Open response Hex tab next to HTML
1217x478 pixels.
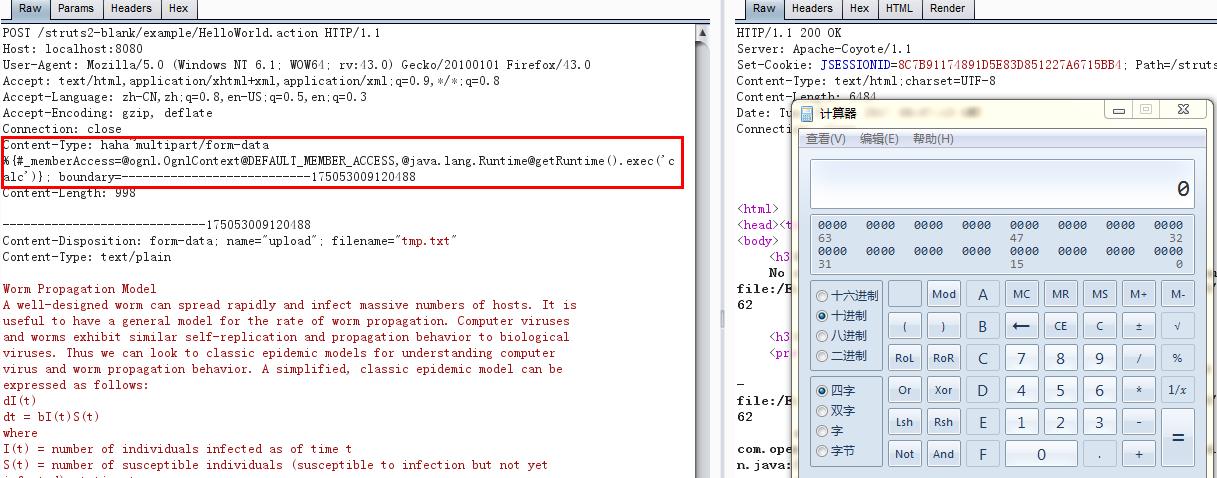(859, 8)
